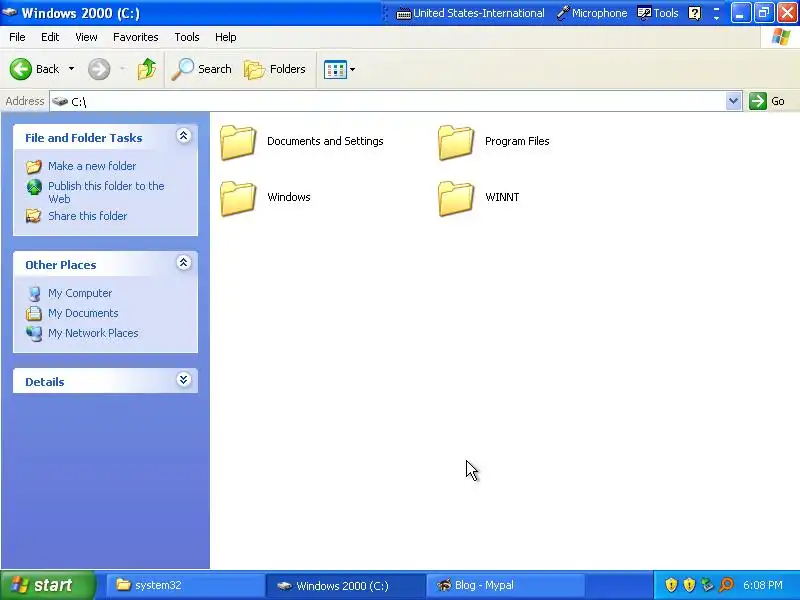Go to My Documents link
This screenshot has height=600, width=800.
tap(83, 313)
